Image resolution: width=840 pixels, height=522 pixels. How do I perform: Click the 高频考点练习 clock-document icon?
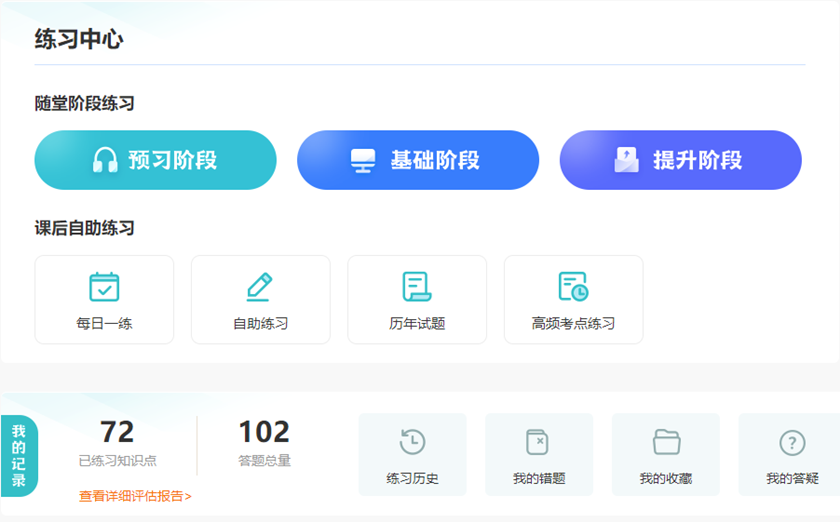click(573, 287)
